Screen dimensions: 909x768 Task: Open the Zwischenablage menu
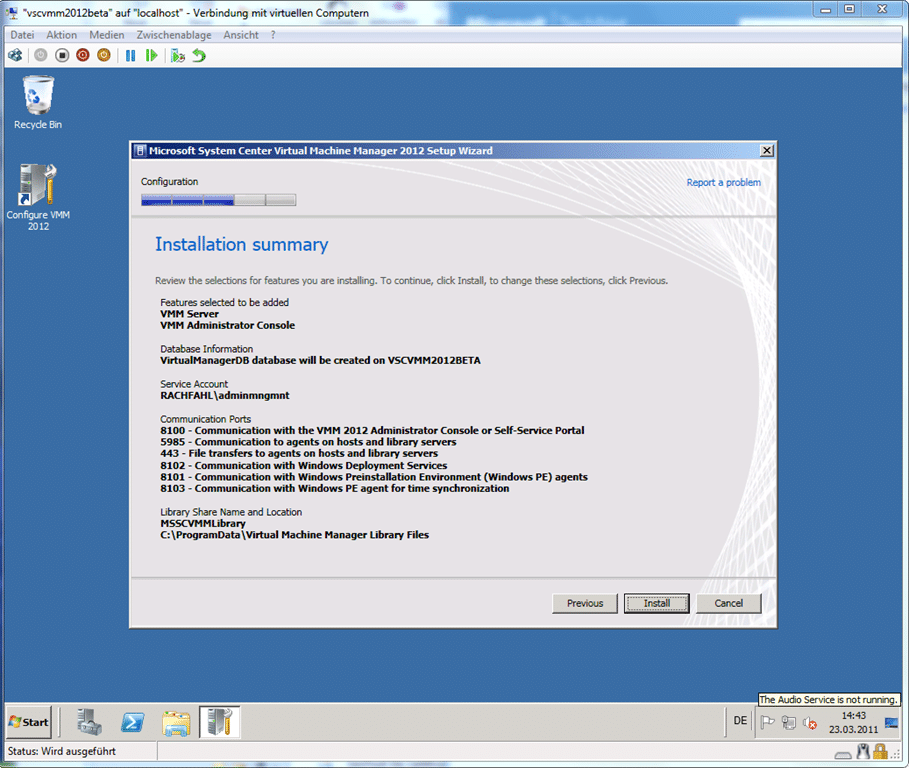(x=174, y=35)
